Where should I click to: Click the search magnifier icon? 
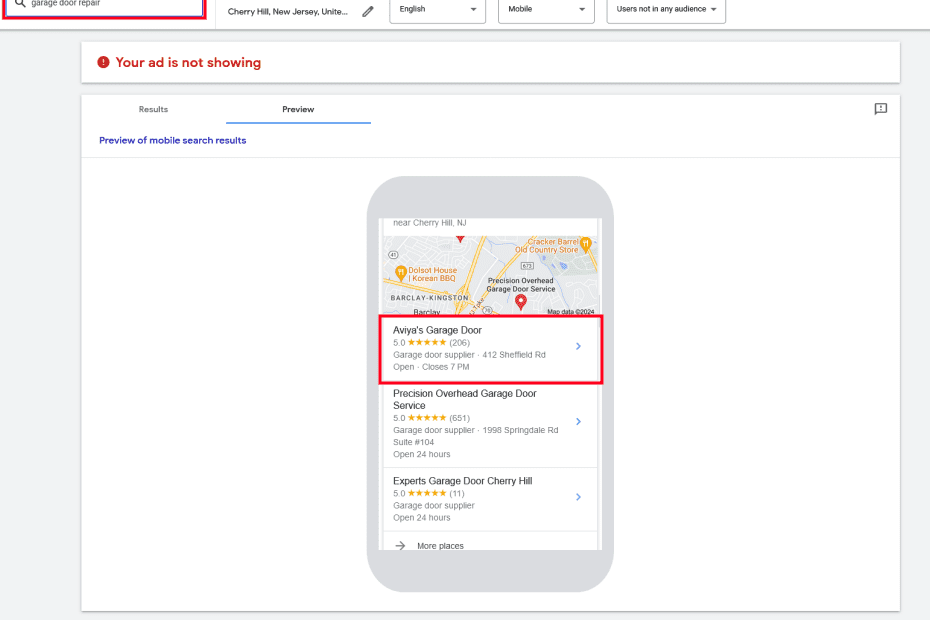coord(20,4)
